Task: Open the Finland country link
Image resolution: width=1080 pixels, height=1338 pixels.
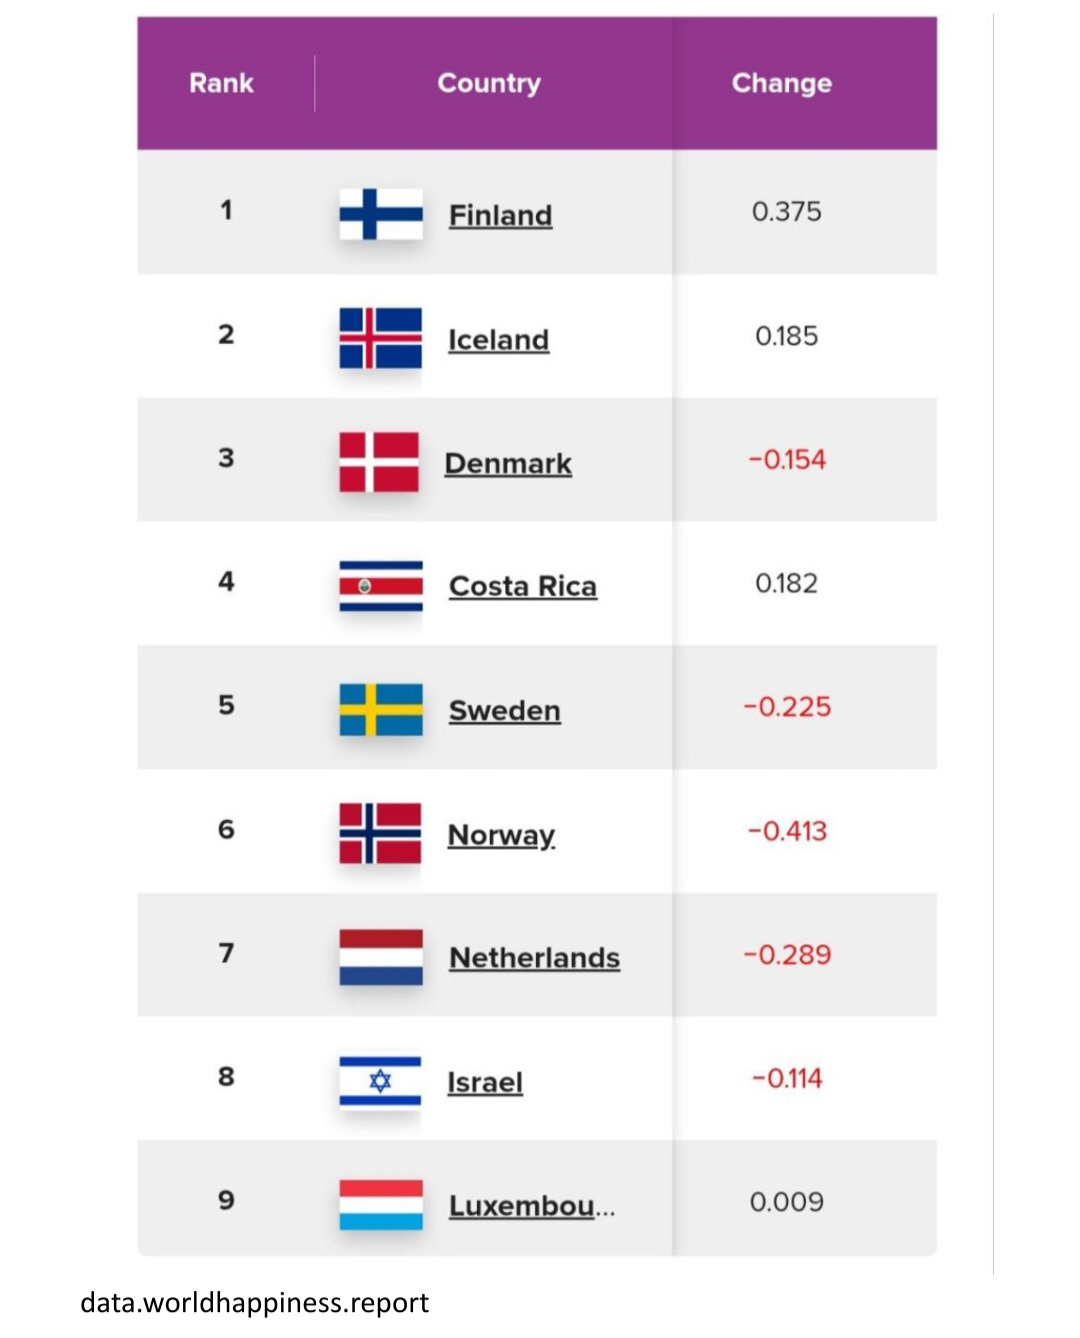Action: point(500,215)
